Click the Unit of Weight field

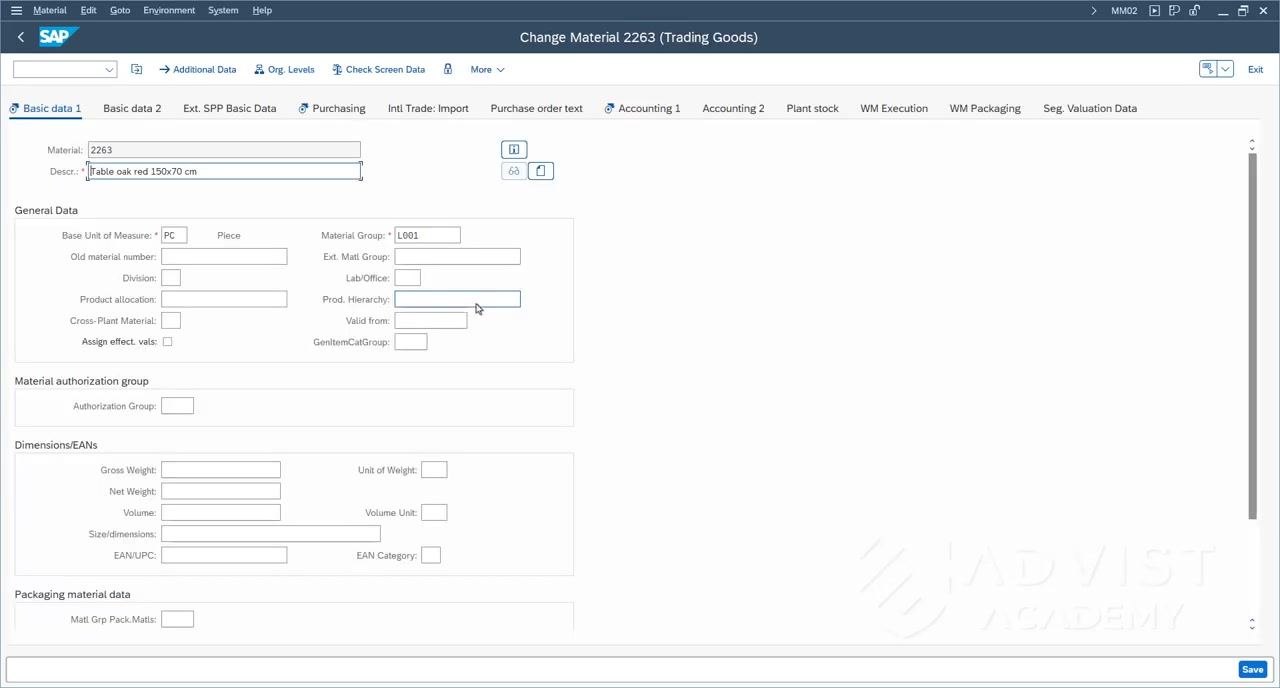(x=434, y=470)
